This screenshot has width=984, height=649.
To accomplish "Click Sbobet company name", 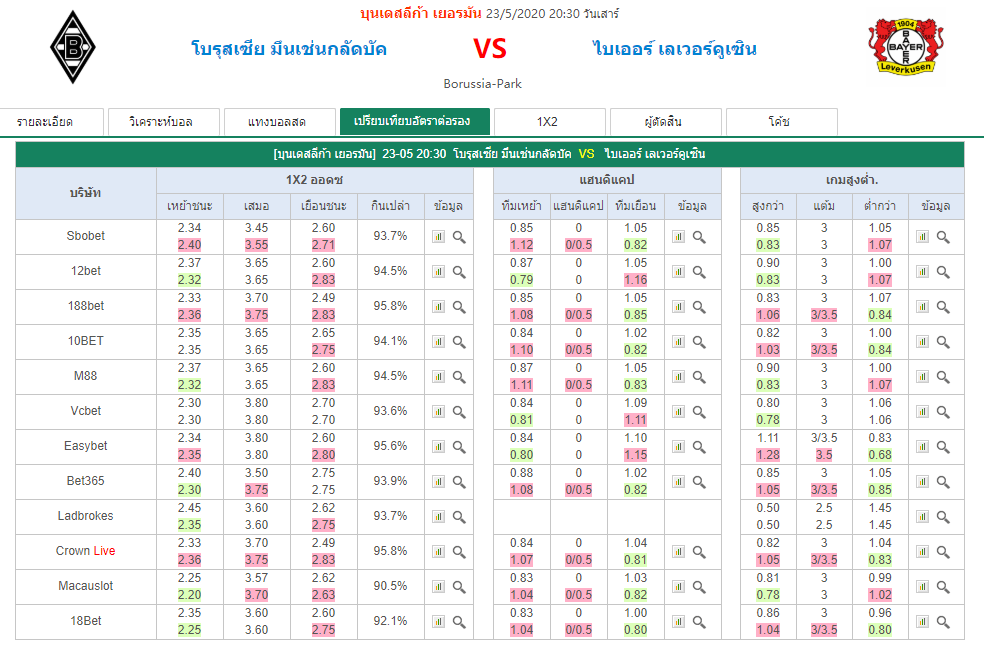I will (85, 236).
